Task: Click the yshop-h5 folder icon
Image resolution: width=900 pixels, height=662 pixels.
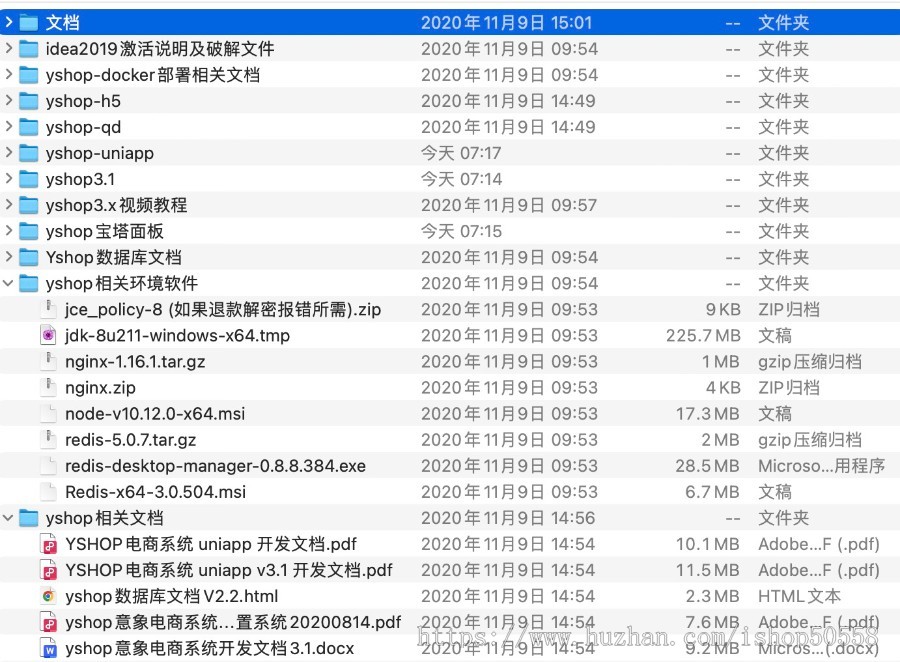Action: tap(29, 101)
